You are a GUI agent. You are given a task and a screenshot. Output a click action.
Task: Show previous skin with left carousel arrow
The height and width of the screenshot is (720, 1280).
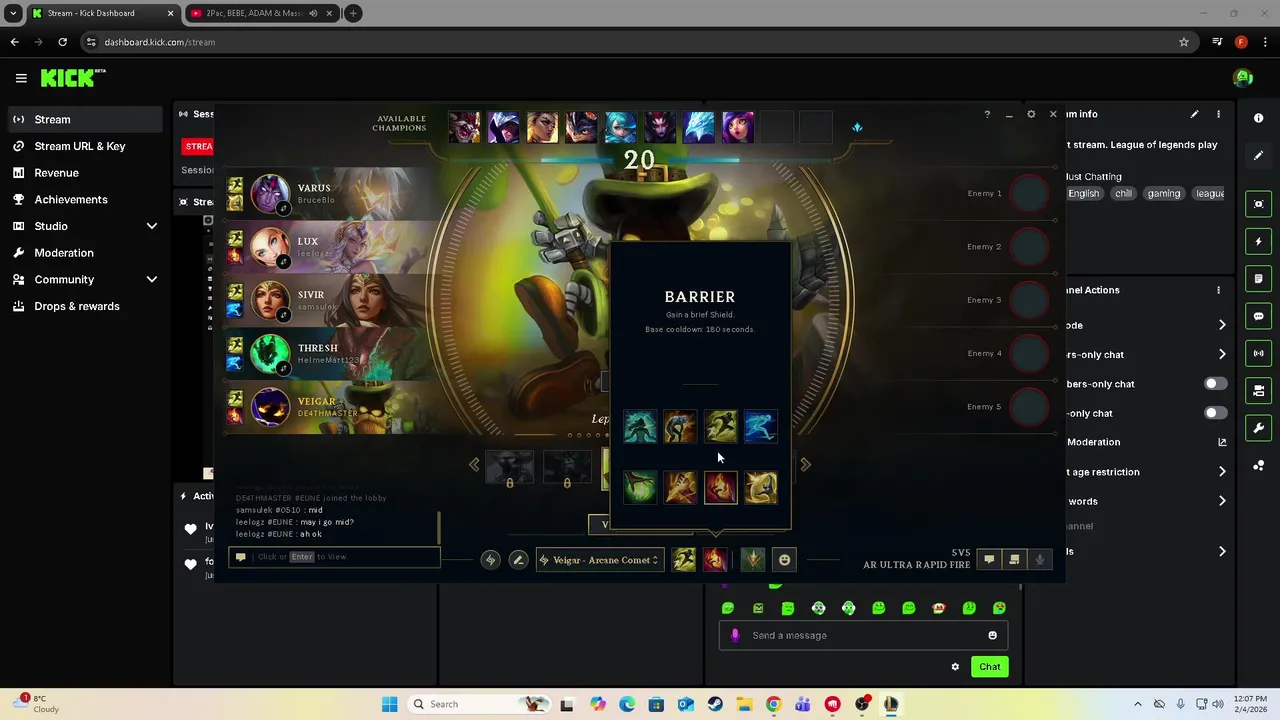coord(474,464)
